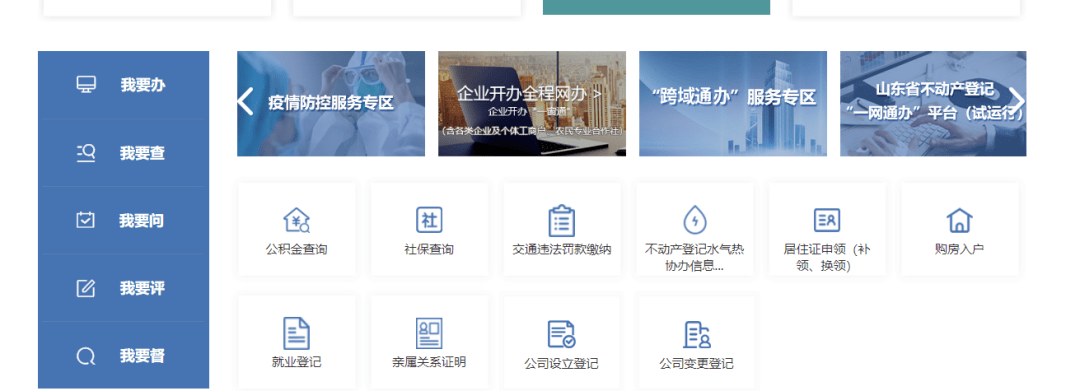Image resolution: width=1080 pixels, height=391 pixels.
Task: Click the magnifier icon beside 我要督
Action: 85,356
